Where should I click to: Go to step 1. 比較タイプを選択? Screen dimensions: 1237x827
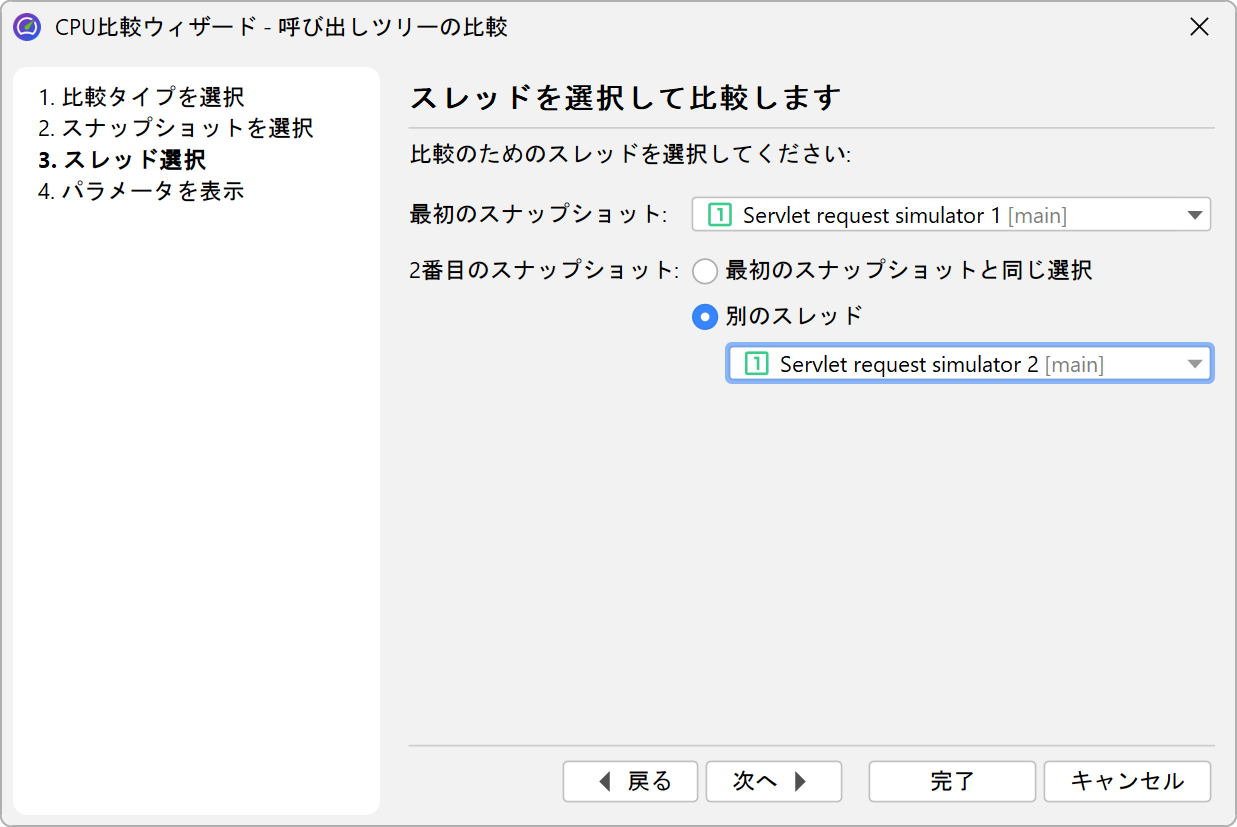pos(141,97)
